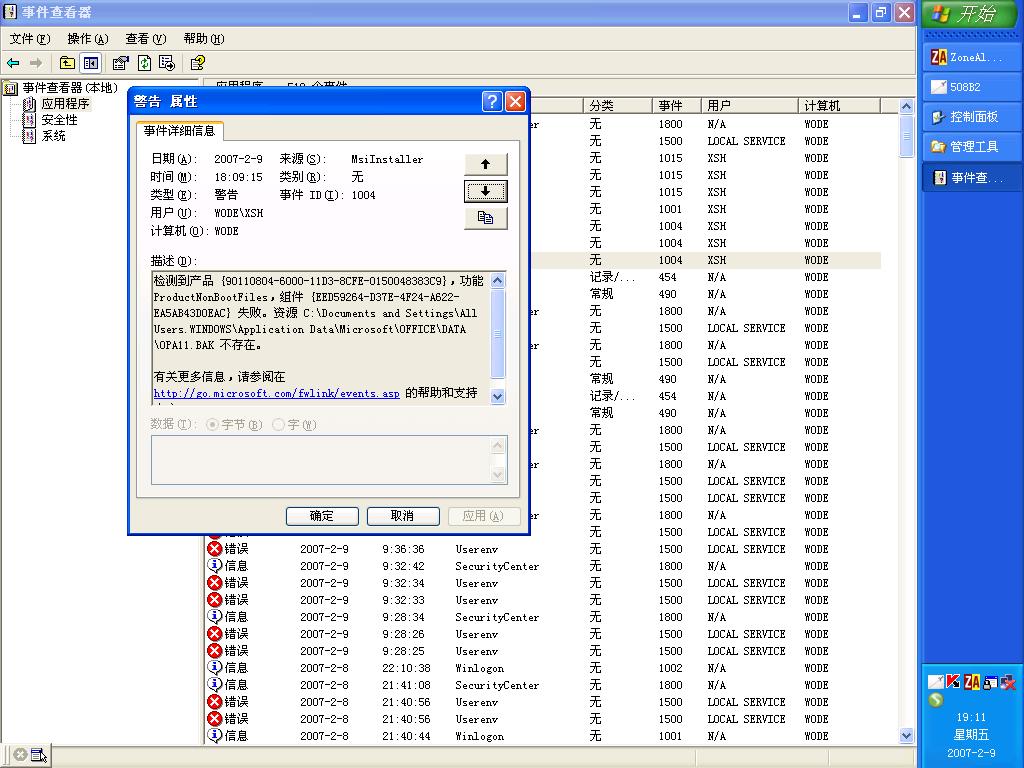Click the description scrollbar thumb

coord(498,334)
